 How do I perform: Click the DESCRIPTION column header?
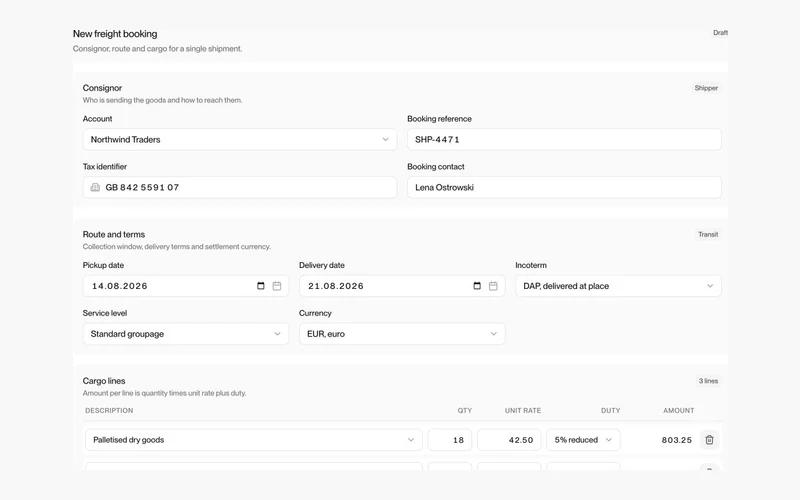click(x=109, y=410)
